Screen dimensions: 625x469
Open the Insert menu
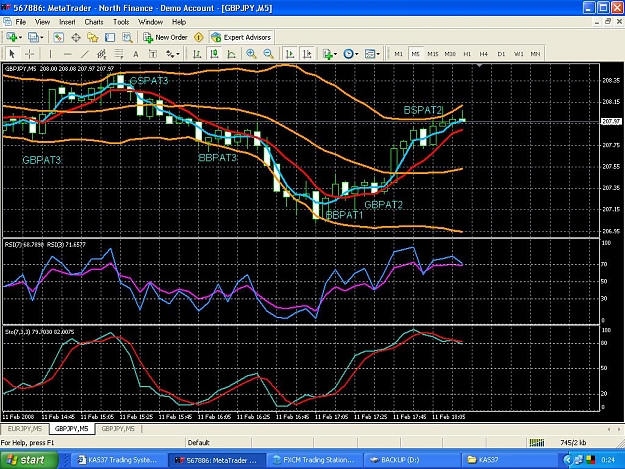tap(67, 22)
